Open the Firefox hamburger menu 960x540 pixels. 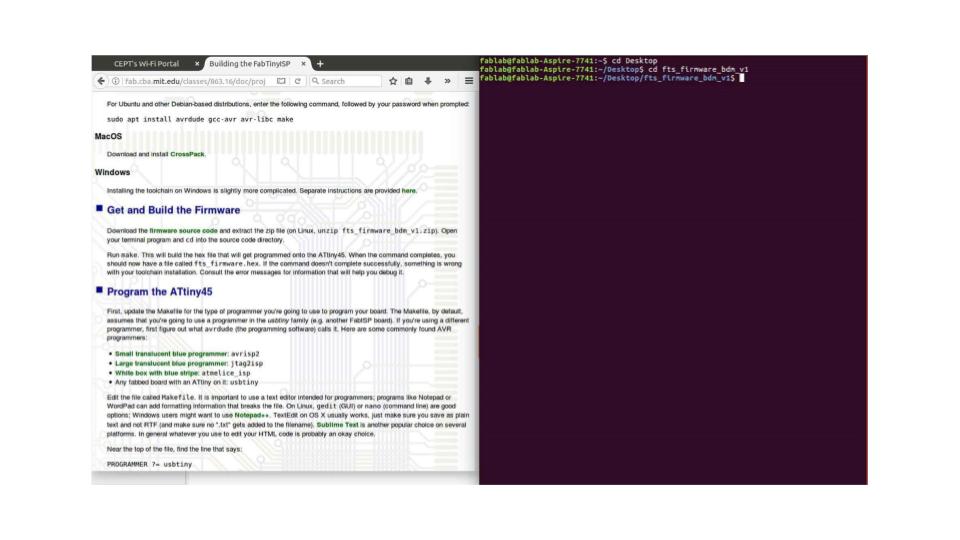point(469,81)
